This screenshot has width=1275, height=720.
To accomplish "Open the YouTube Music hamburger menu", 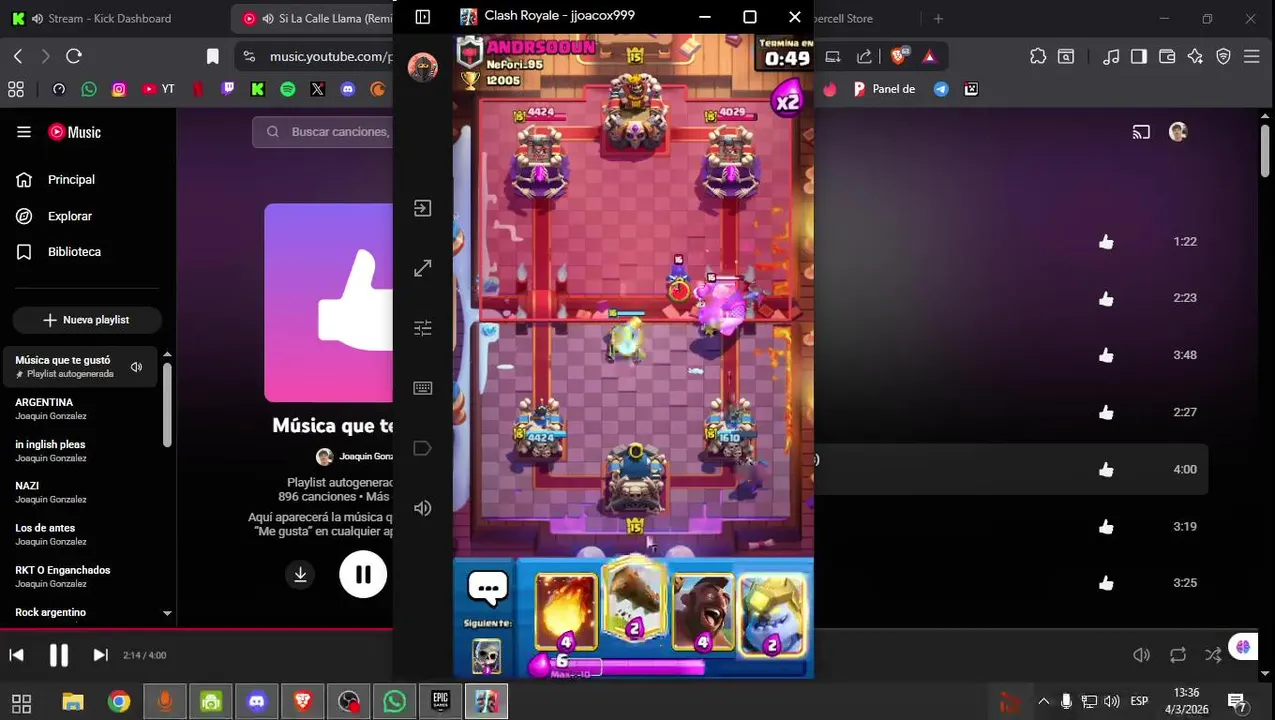I will (24, 132).
